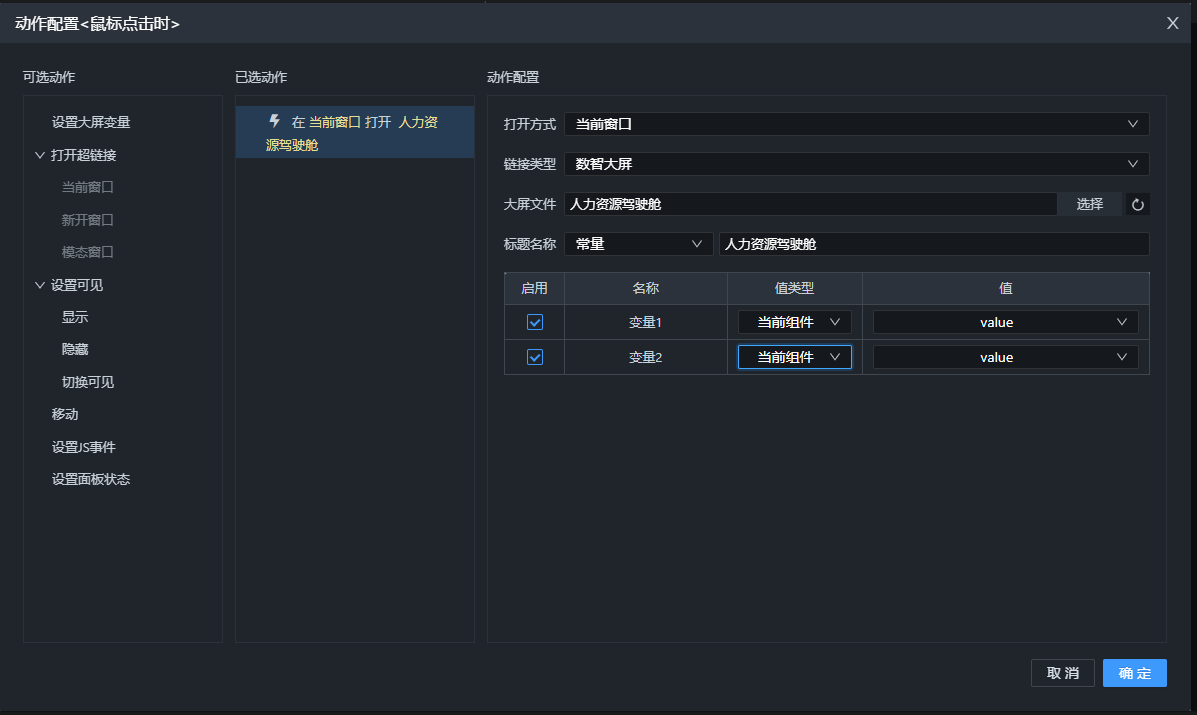This screenshot has width=1197, height=715.
Task: Close the 动作配置 dialog with X
Action: click(1173, 23)
